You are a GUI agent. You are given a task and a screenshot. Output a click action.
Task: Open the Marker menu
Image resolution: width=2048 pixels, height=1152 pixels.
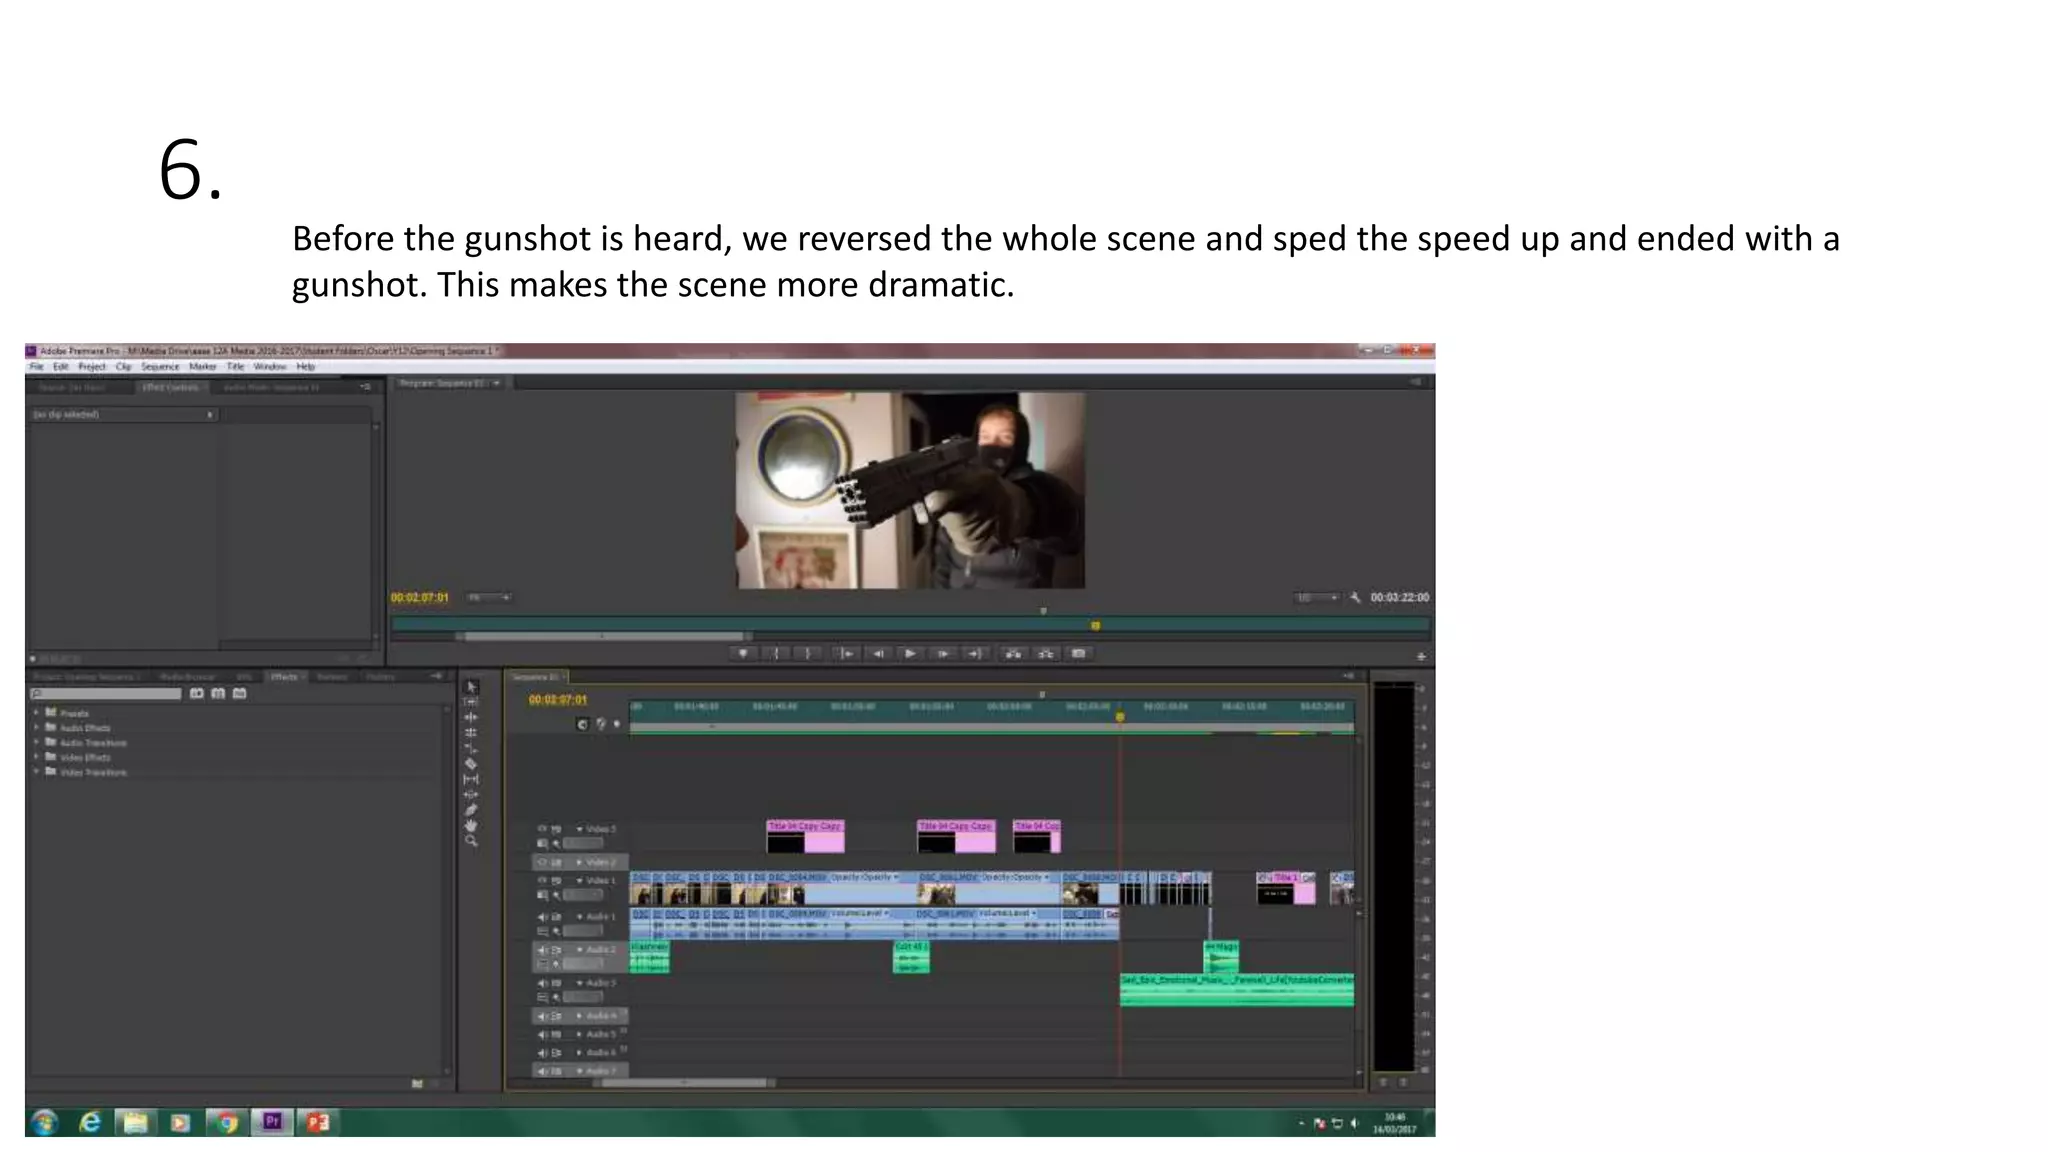click(x=203, y=367)
